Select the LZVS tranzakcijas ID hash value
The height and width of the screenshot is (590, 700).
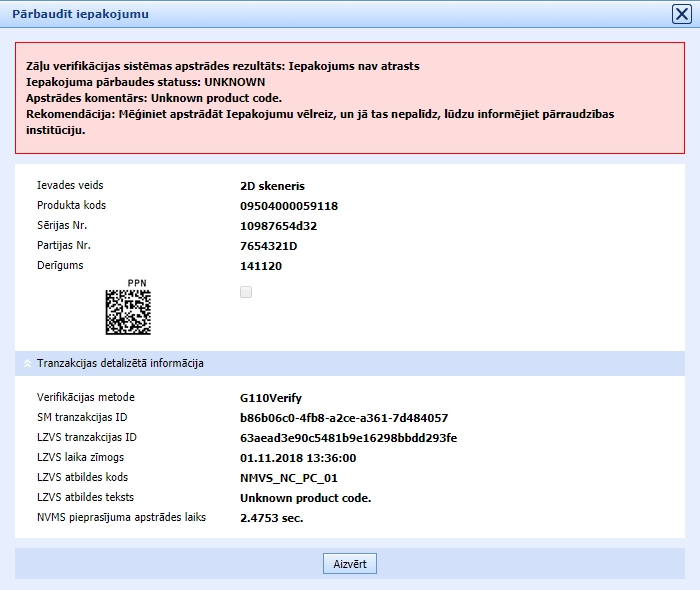(348, 438)
